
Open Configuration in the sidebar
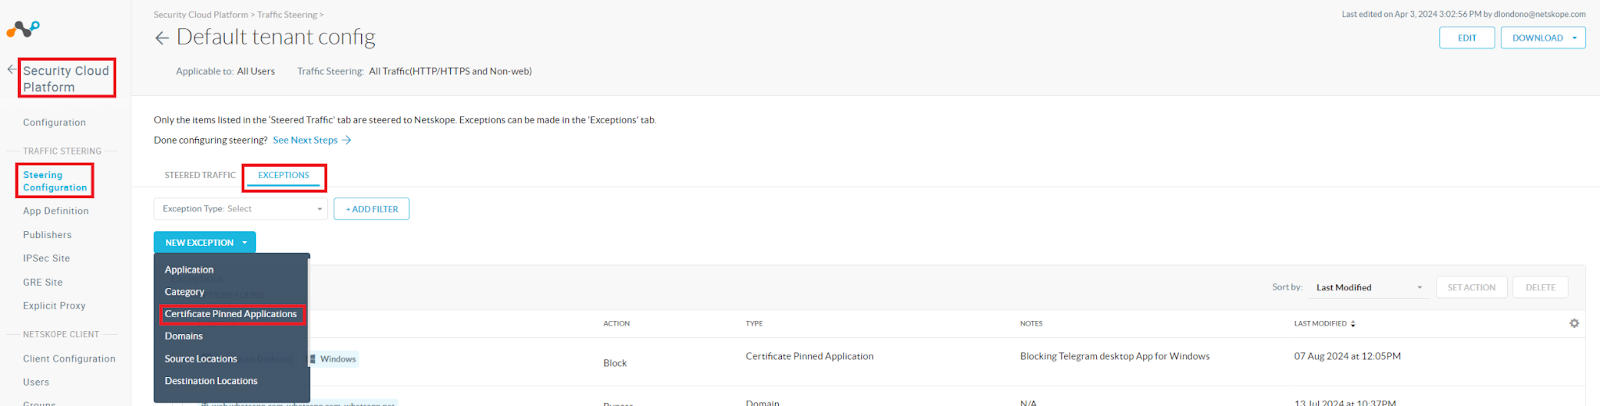54,123
